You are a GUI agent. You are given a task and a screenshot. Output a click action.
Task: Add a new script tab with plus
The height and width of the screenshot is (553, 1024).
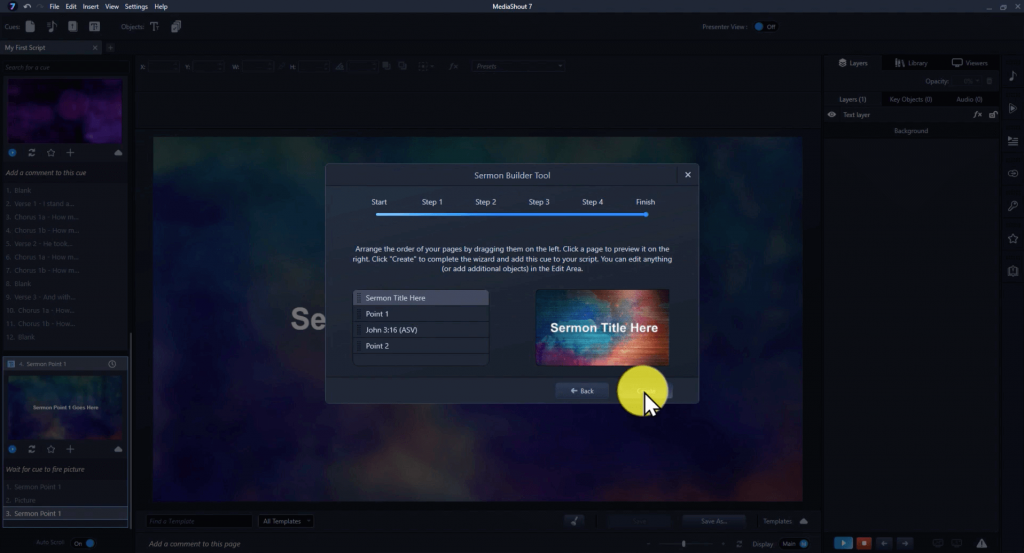pyautogui.click(x=110, y=48)
